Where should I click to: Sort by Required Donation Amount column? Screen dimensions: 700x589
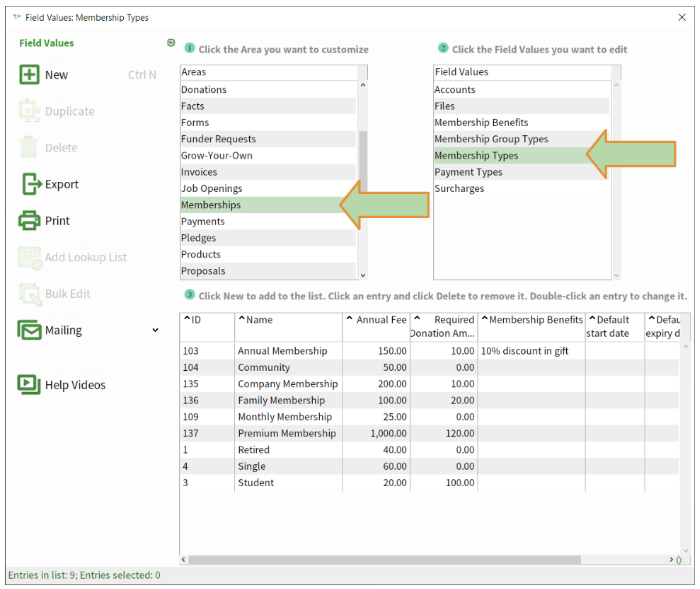coord(444,326)
